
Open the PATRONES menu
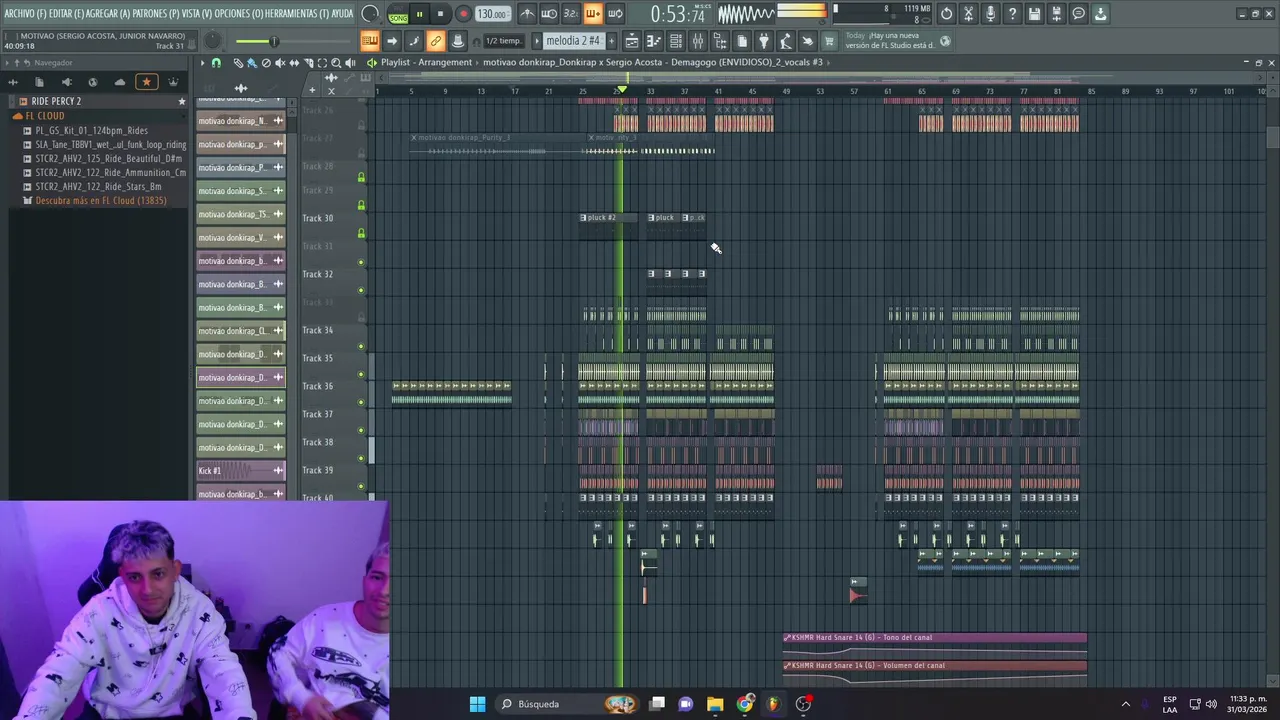(x=157, y=14)
